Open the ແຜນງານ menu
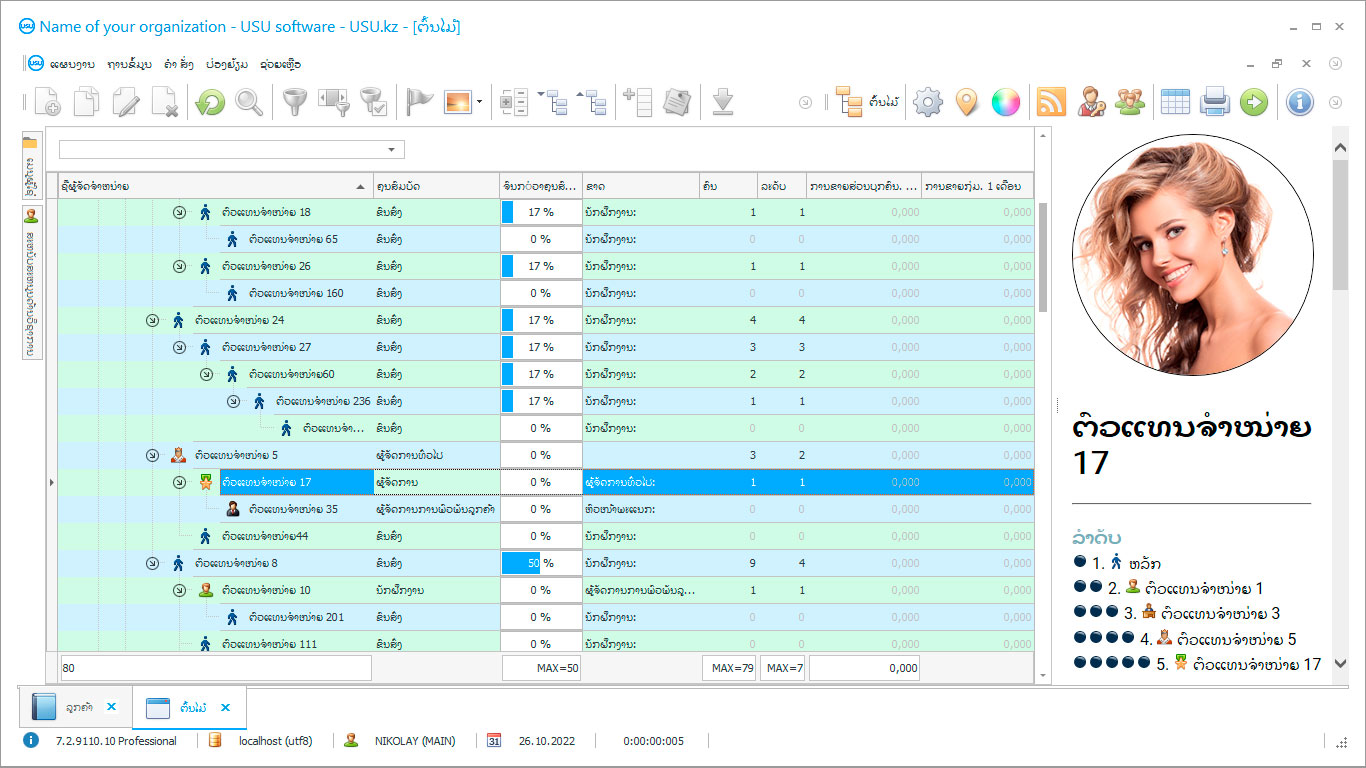The height and width of the screenshot is (768, 1366). pos(72,64)
